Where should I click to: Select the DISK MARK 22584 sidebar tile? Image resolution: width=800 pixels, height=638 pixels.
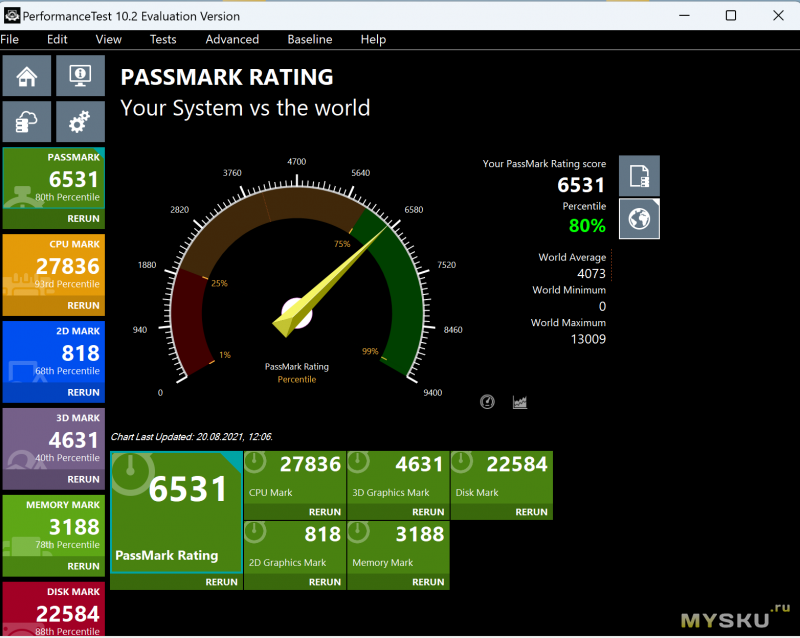[x=54, y=609]
